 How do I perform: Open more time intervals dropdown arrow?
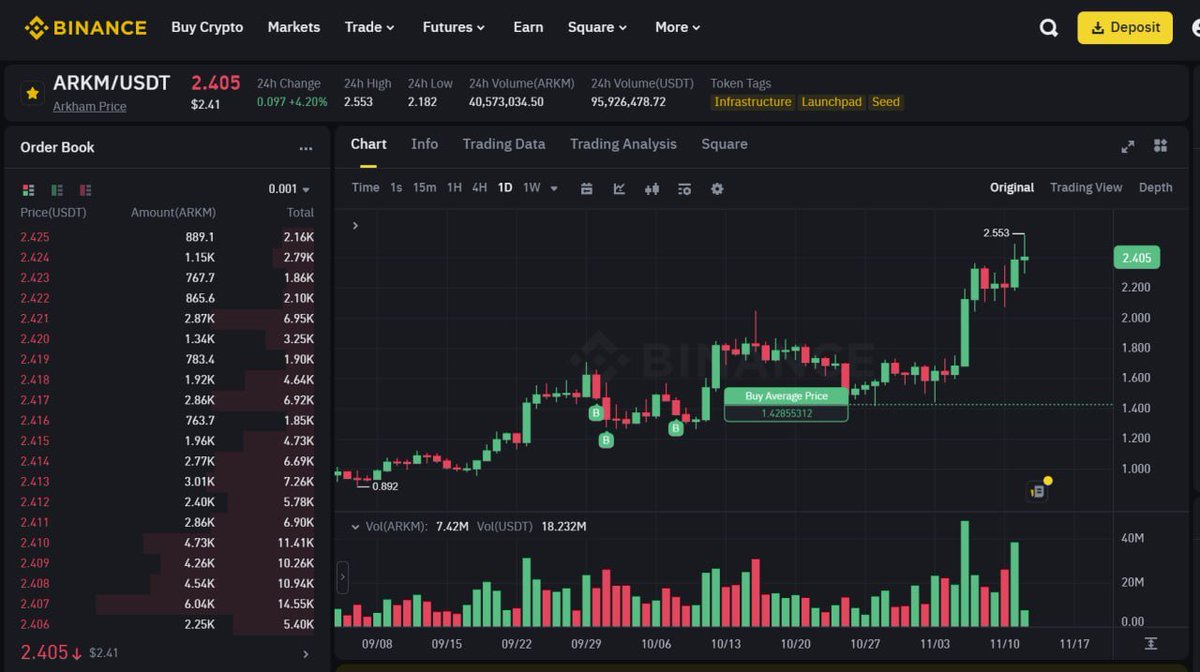point(554,188)
